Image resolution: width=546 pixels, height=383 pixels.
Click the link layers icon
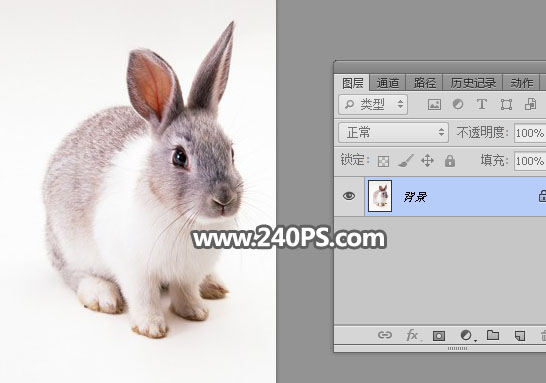click(x=385, y=335)
